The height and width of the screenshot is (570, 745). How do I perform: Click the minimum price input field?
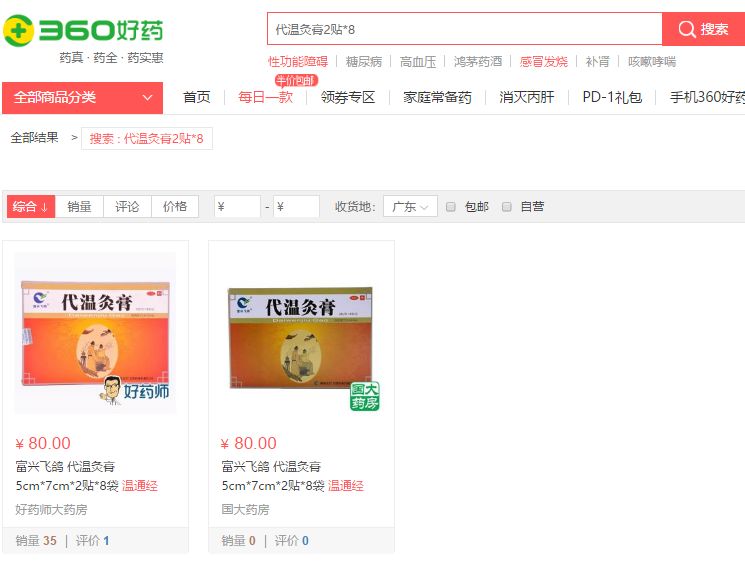pos(237,207)
